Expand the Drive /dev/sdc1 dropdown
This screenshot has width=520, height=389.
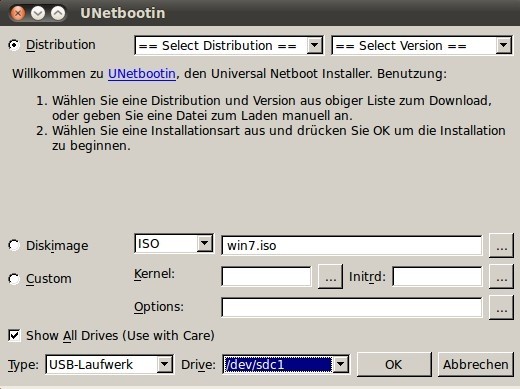click(286, 364)
